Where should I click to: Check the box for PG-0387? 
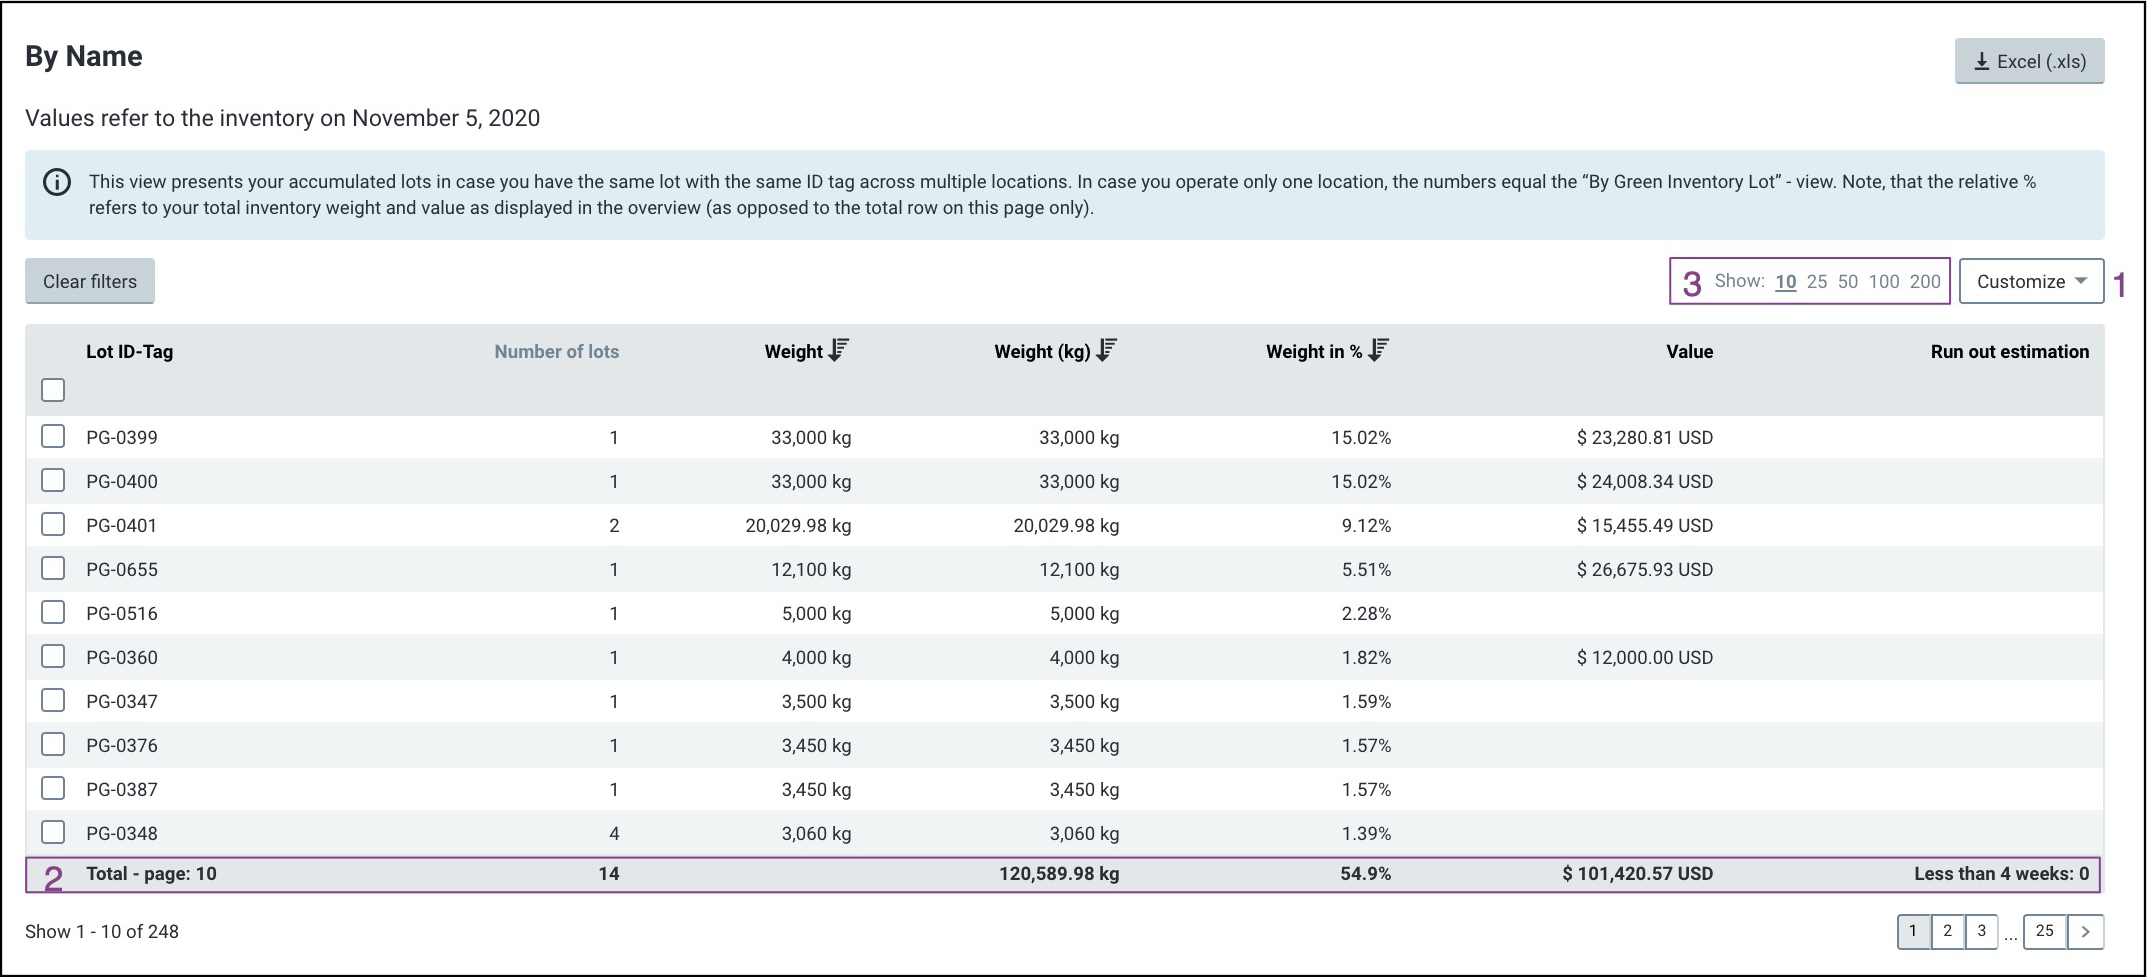coord(53,788)
